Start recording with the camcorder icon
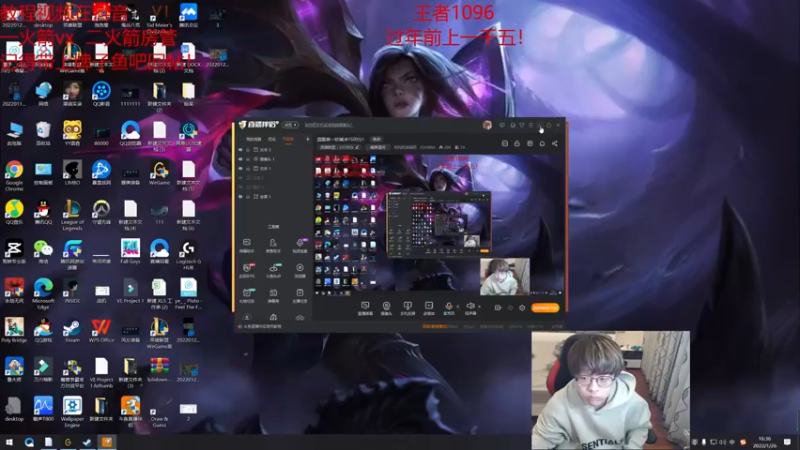Viewport: 800px width, 450px height. 497,308
